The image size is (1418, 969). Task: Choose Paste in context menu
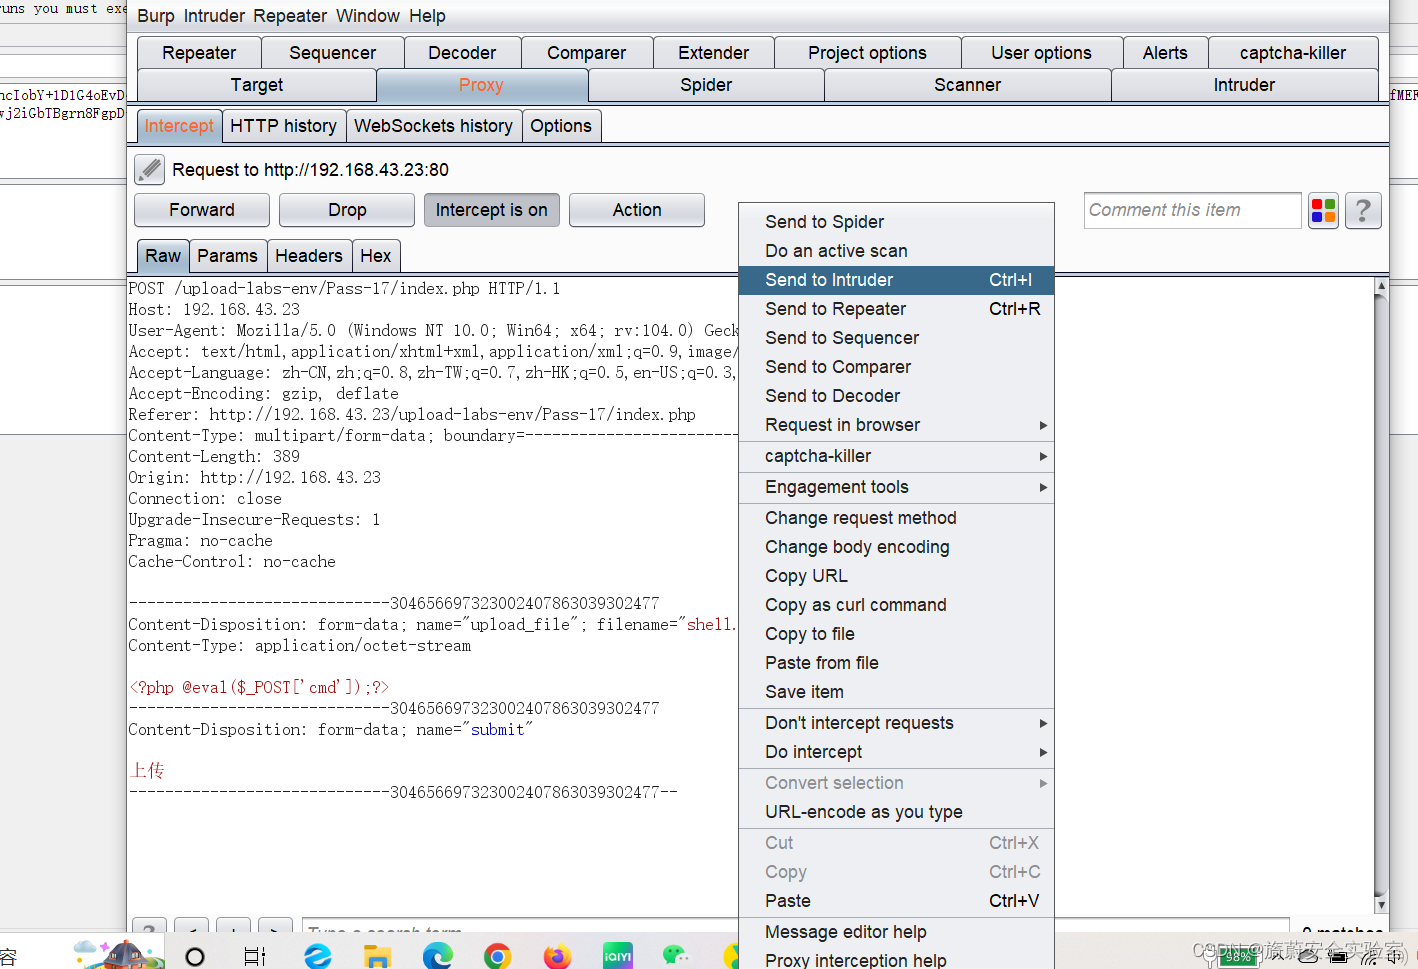pos(896,901)
